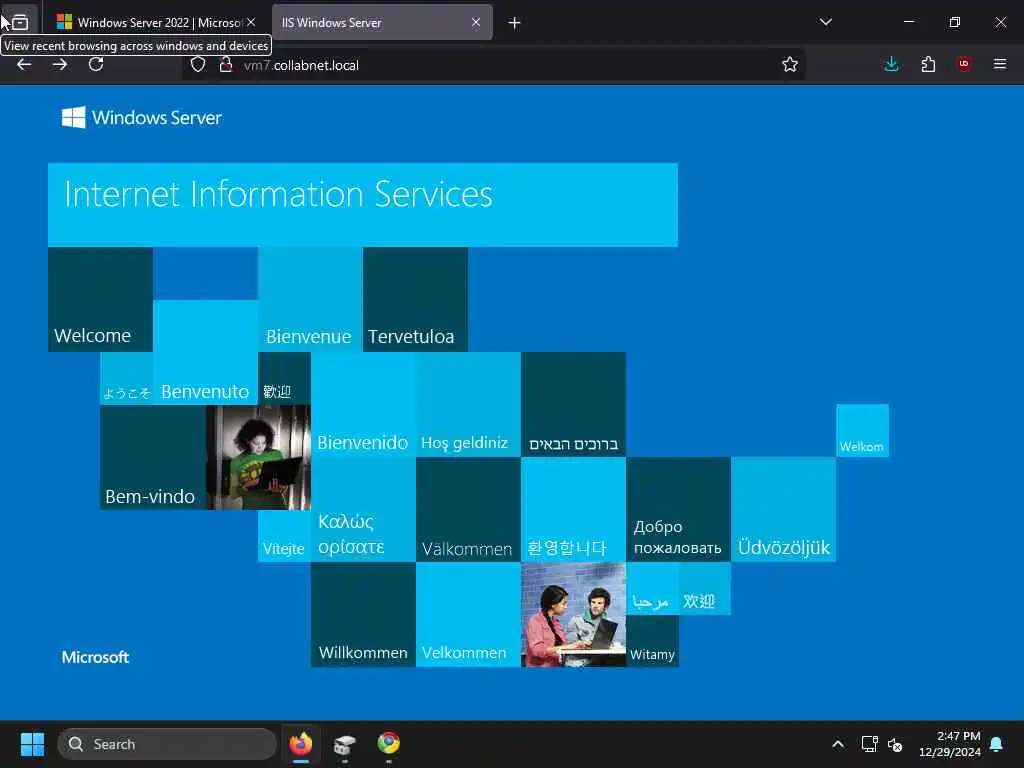Click the Bienvenue tile

[x=310, y=299]
